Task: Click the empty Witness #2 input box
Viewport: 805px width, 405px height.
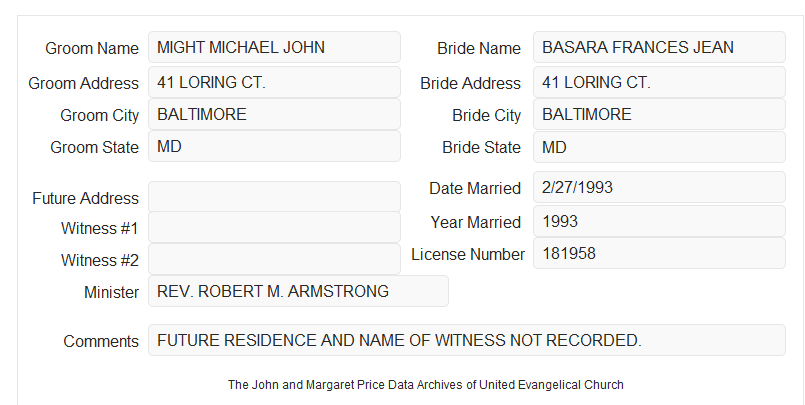Action: tap(274, 259)
